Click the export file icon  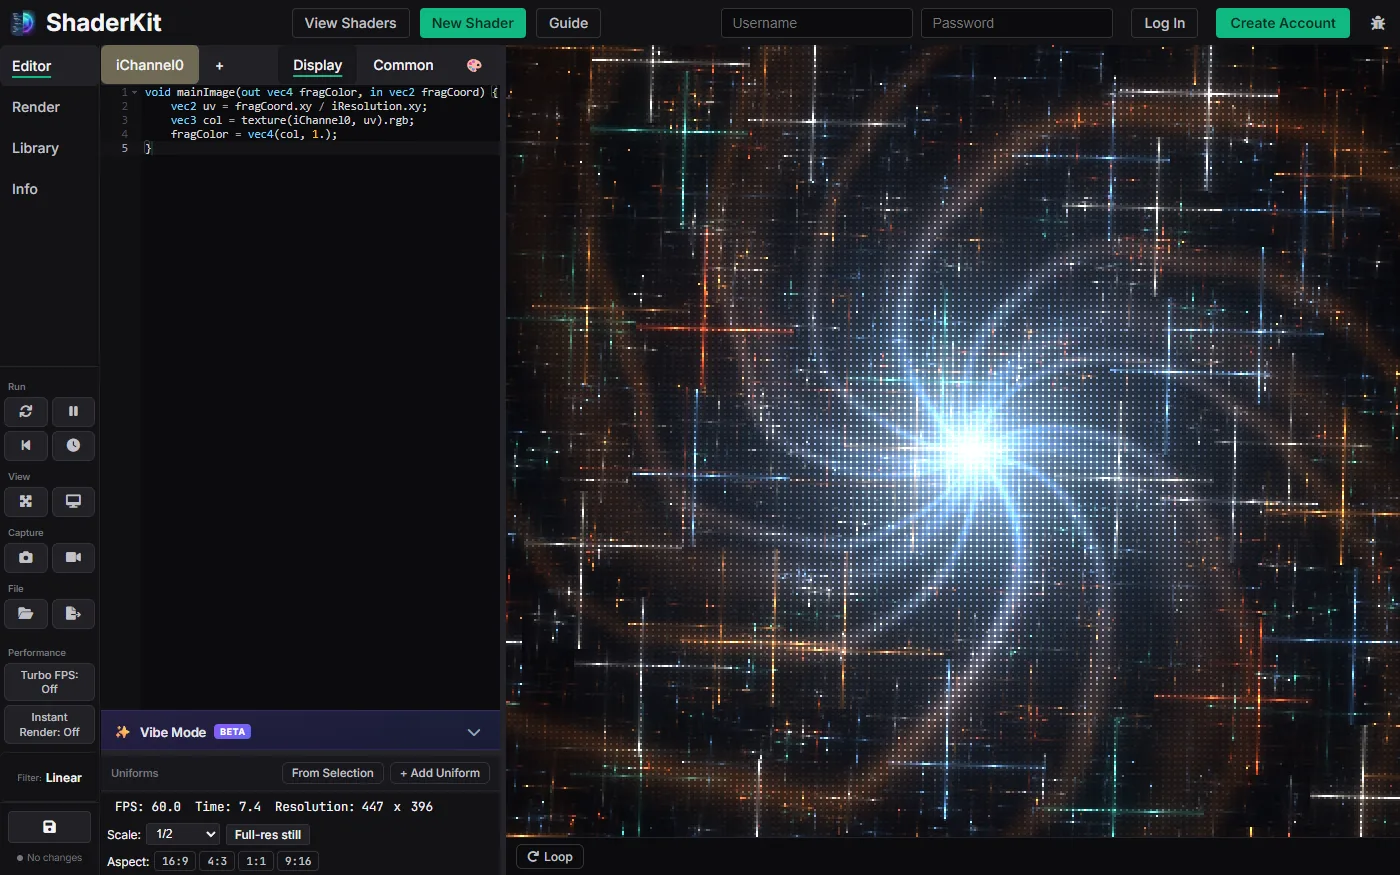point(73,613)
